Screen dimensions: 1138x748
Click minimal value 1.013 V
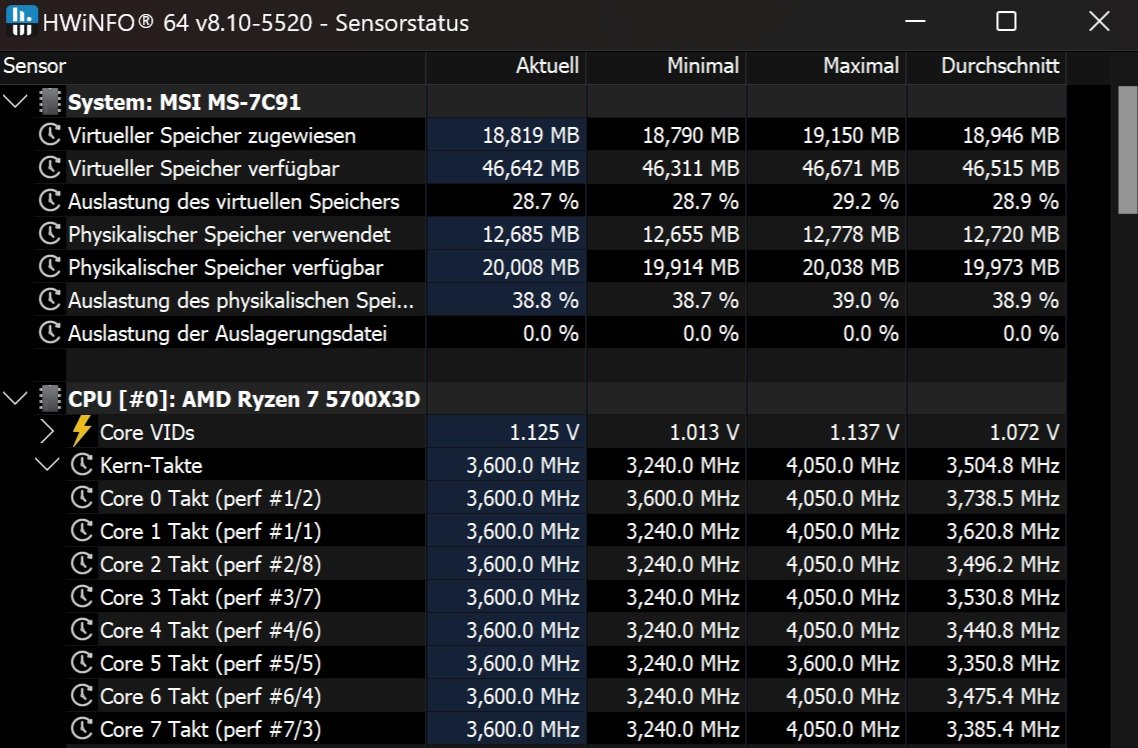704,432
